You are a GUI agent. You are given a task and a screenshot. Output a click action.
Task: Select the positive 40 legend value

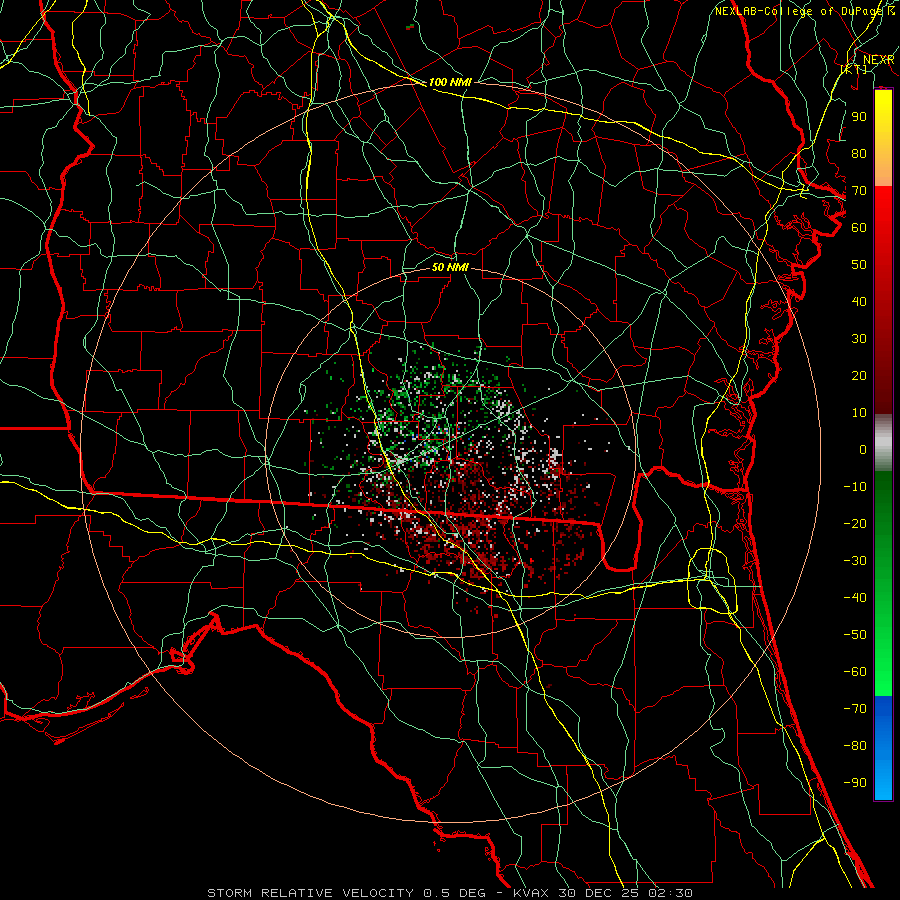pos(859,301)
